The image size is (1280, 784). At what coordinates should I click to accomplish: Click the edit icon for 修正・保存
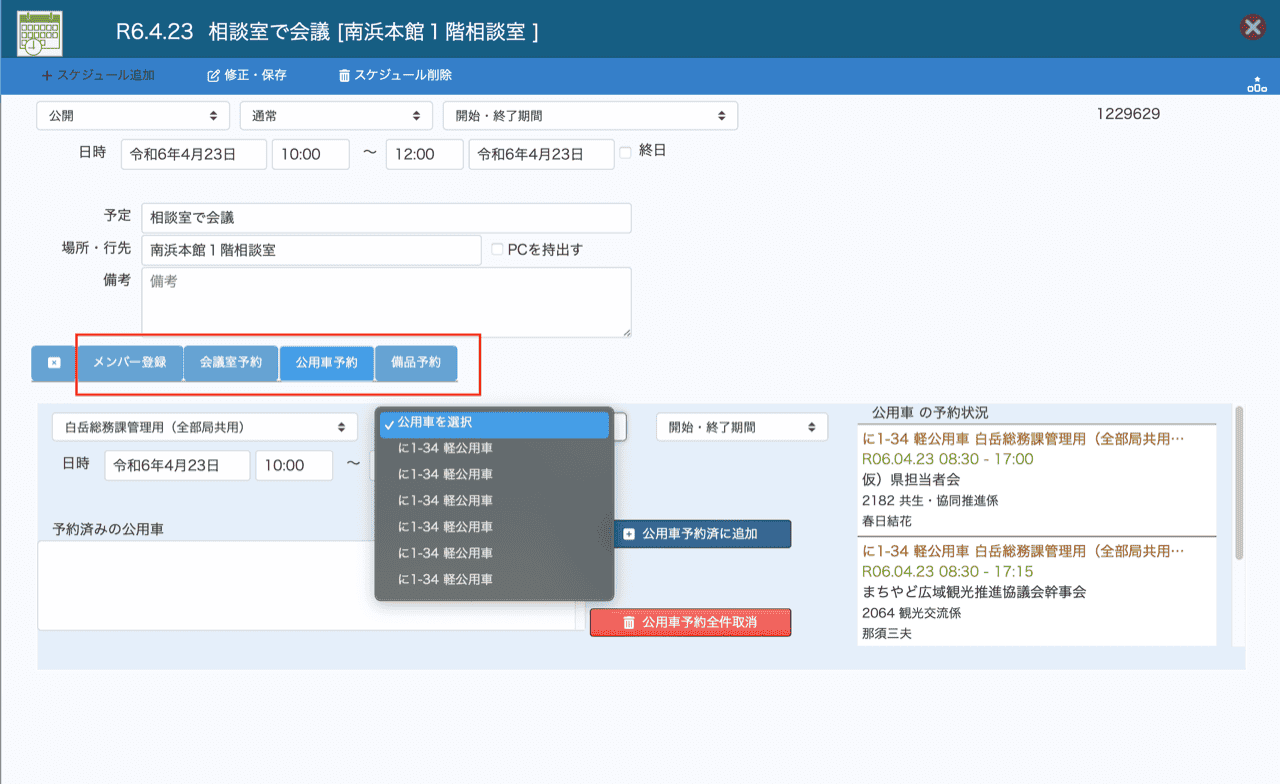click(x=212, y=76)
